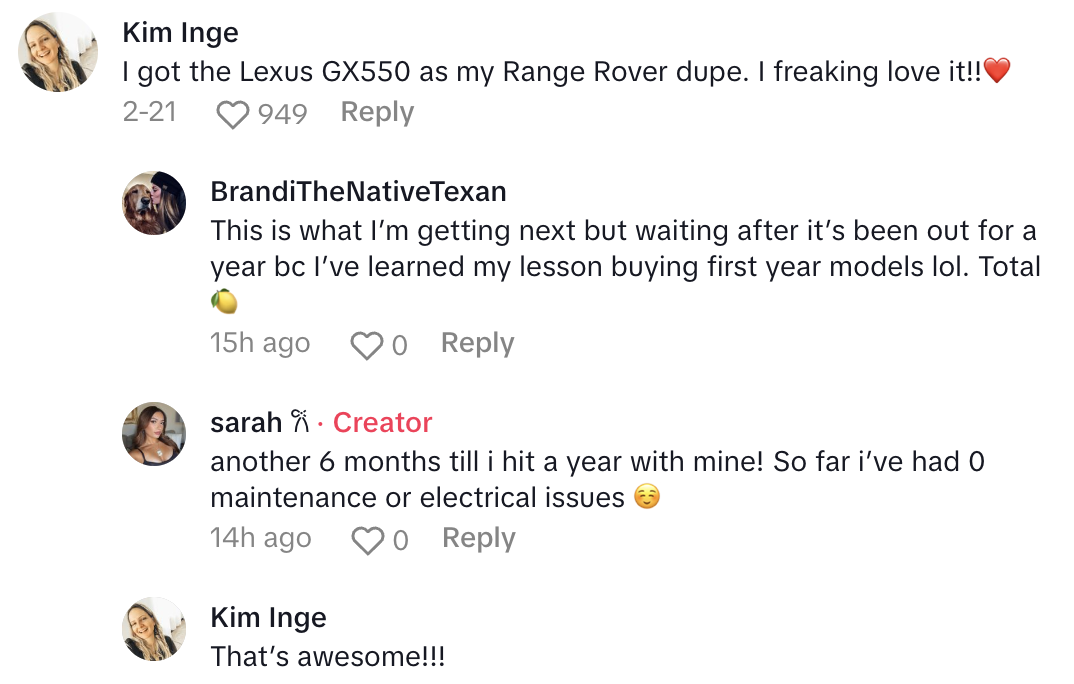Visit BrandiTheNativeTexan's profile via username
This screenshot has height=684, width=1074.
[x=358, y=191]
